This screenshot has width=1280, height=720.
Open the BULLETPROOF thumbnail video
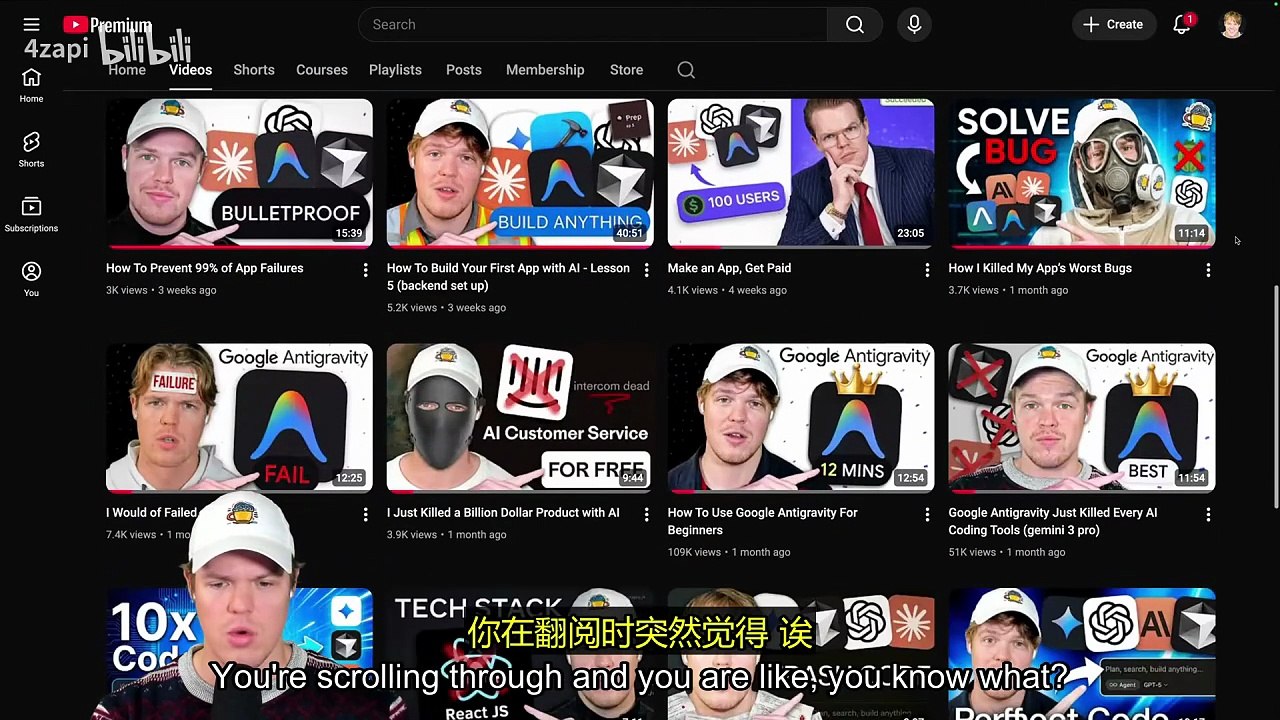click(239, 173)
